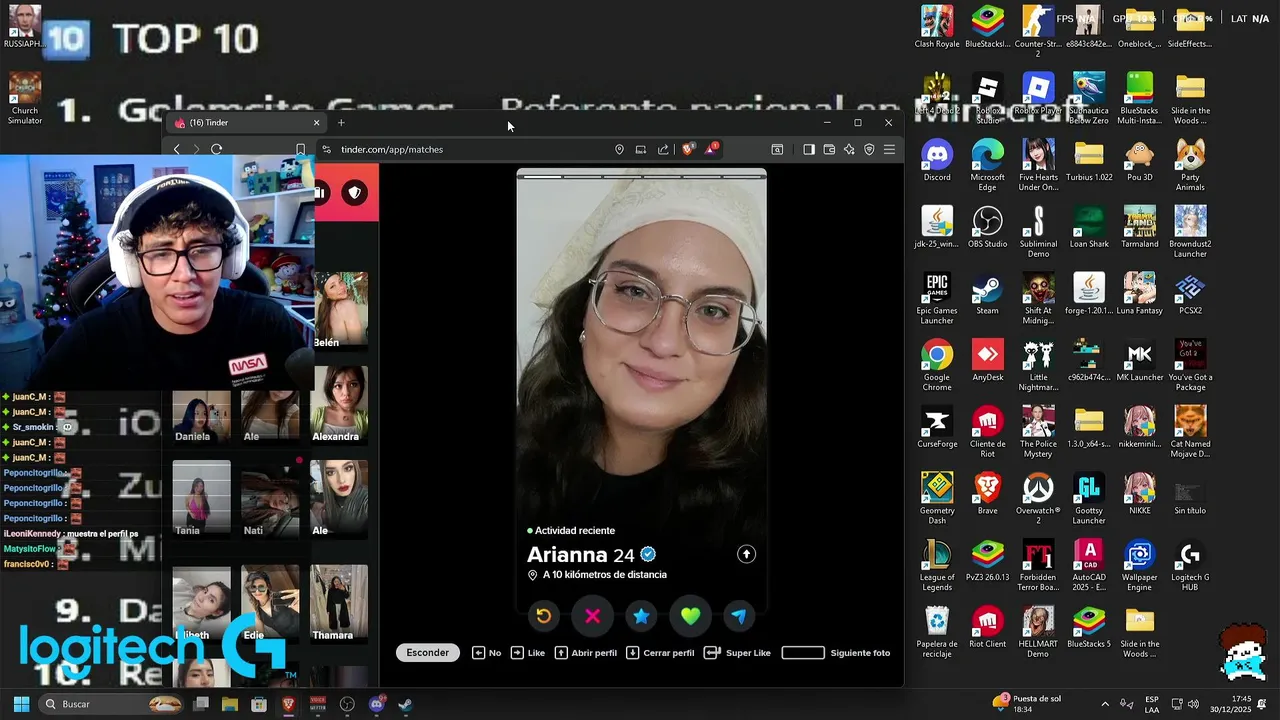Screen dimensions: 1280x720
Task: Click the blue paper plane Boost button
Action: tap(739, 616)
